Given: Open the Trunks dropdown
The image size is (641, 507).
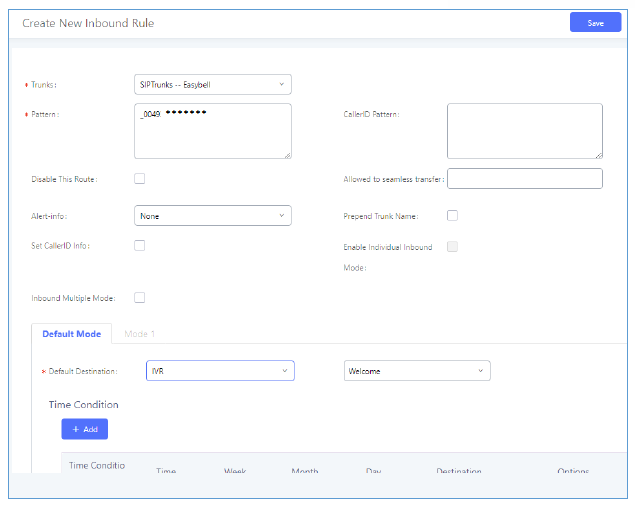Looking at the screenshot, I should (x=212, y=85).
